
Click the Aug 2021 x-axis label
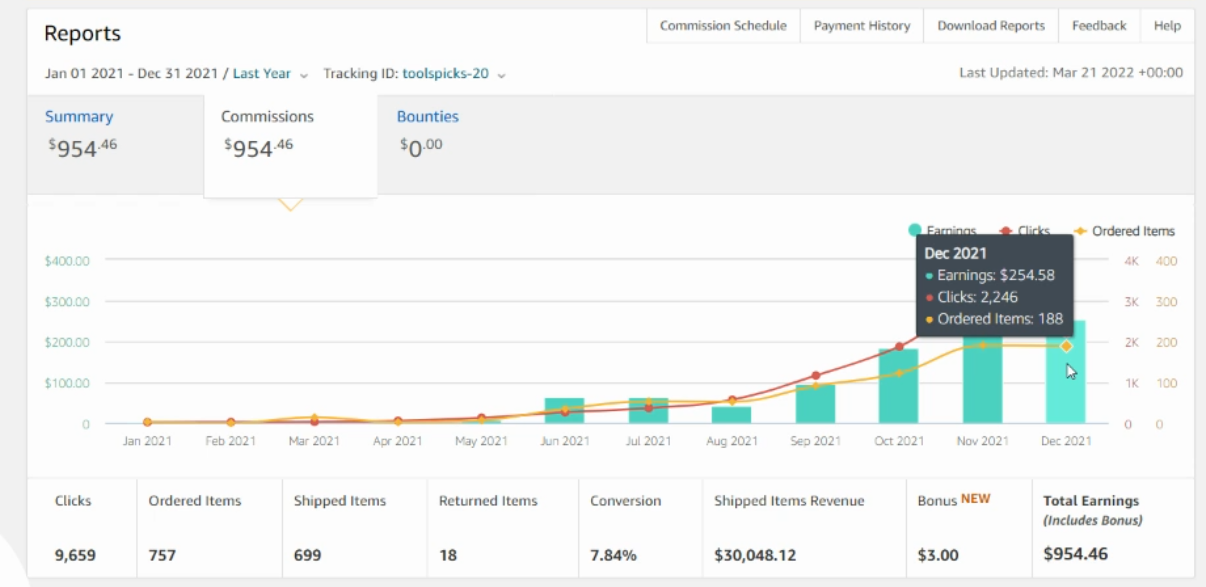(x=732, y=441)
